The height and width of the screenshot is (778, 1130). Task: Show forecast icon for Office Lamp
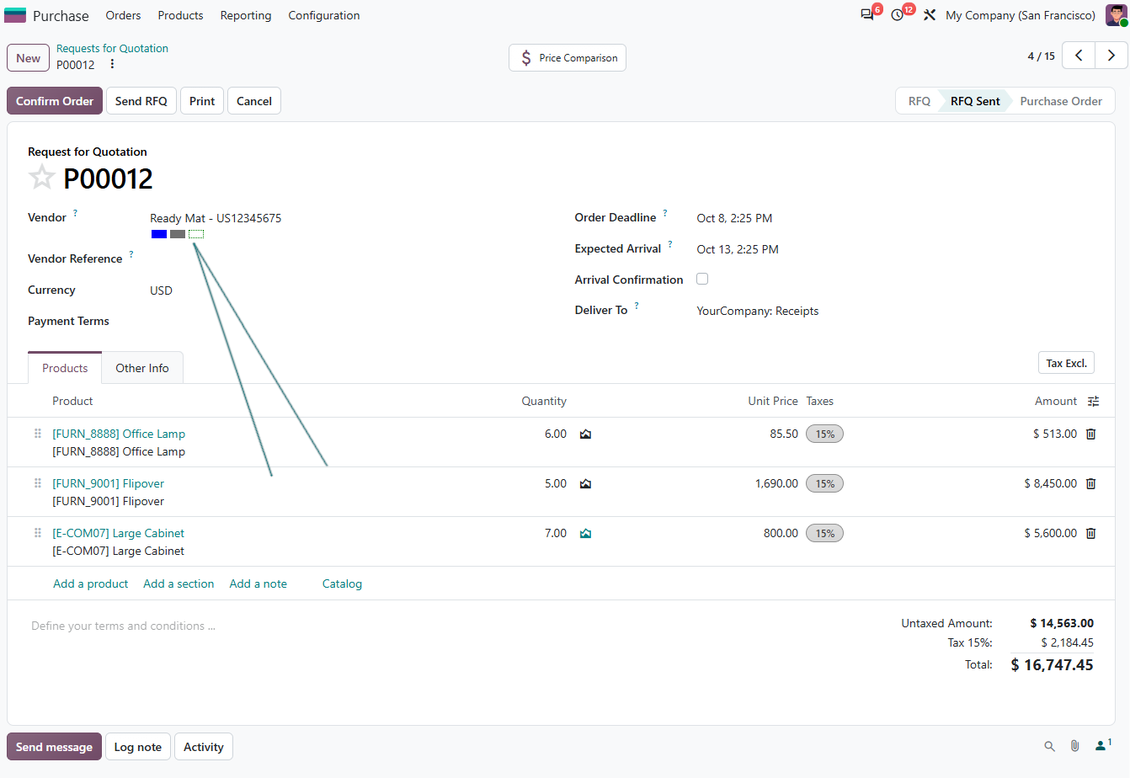click(585, 434)
